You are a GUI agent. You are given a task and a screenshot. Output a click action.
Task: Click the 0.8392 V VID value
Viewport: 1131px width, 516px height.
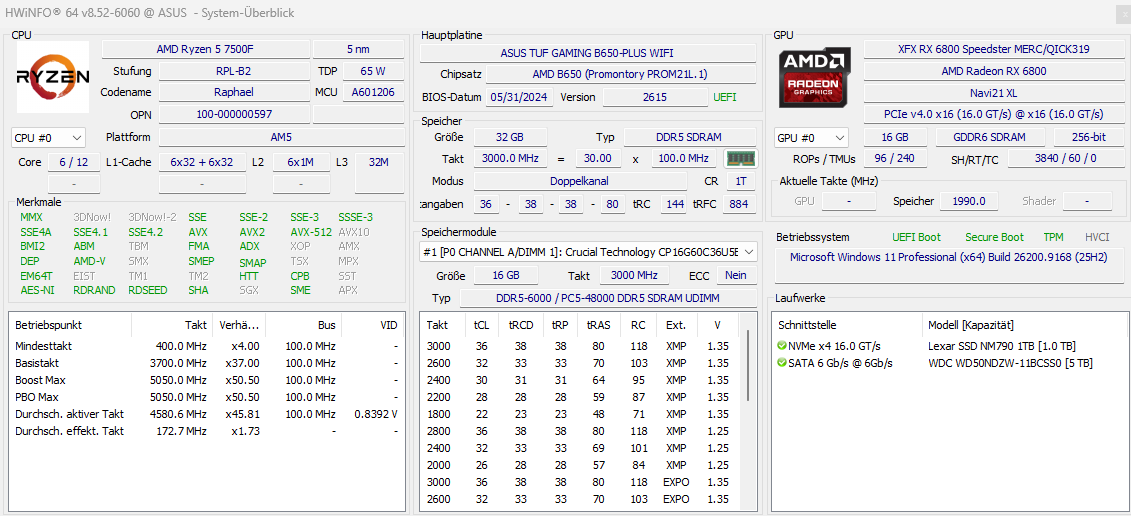[376, 414]
